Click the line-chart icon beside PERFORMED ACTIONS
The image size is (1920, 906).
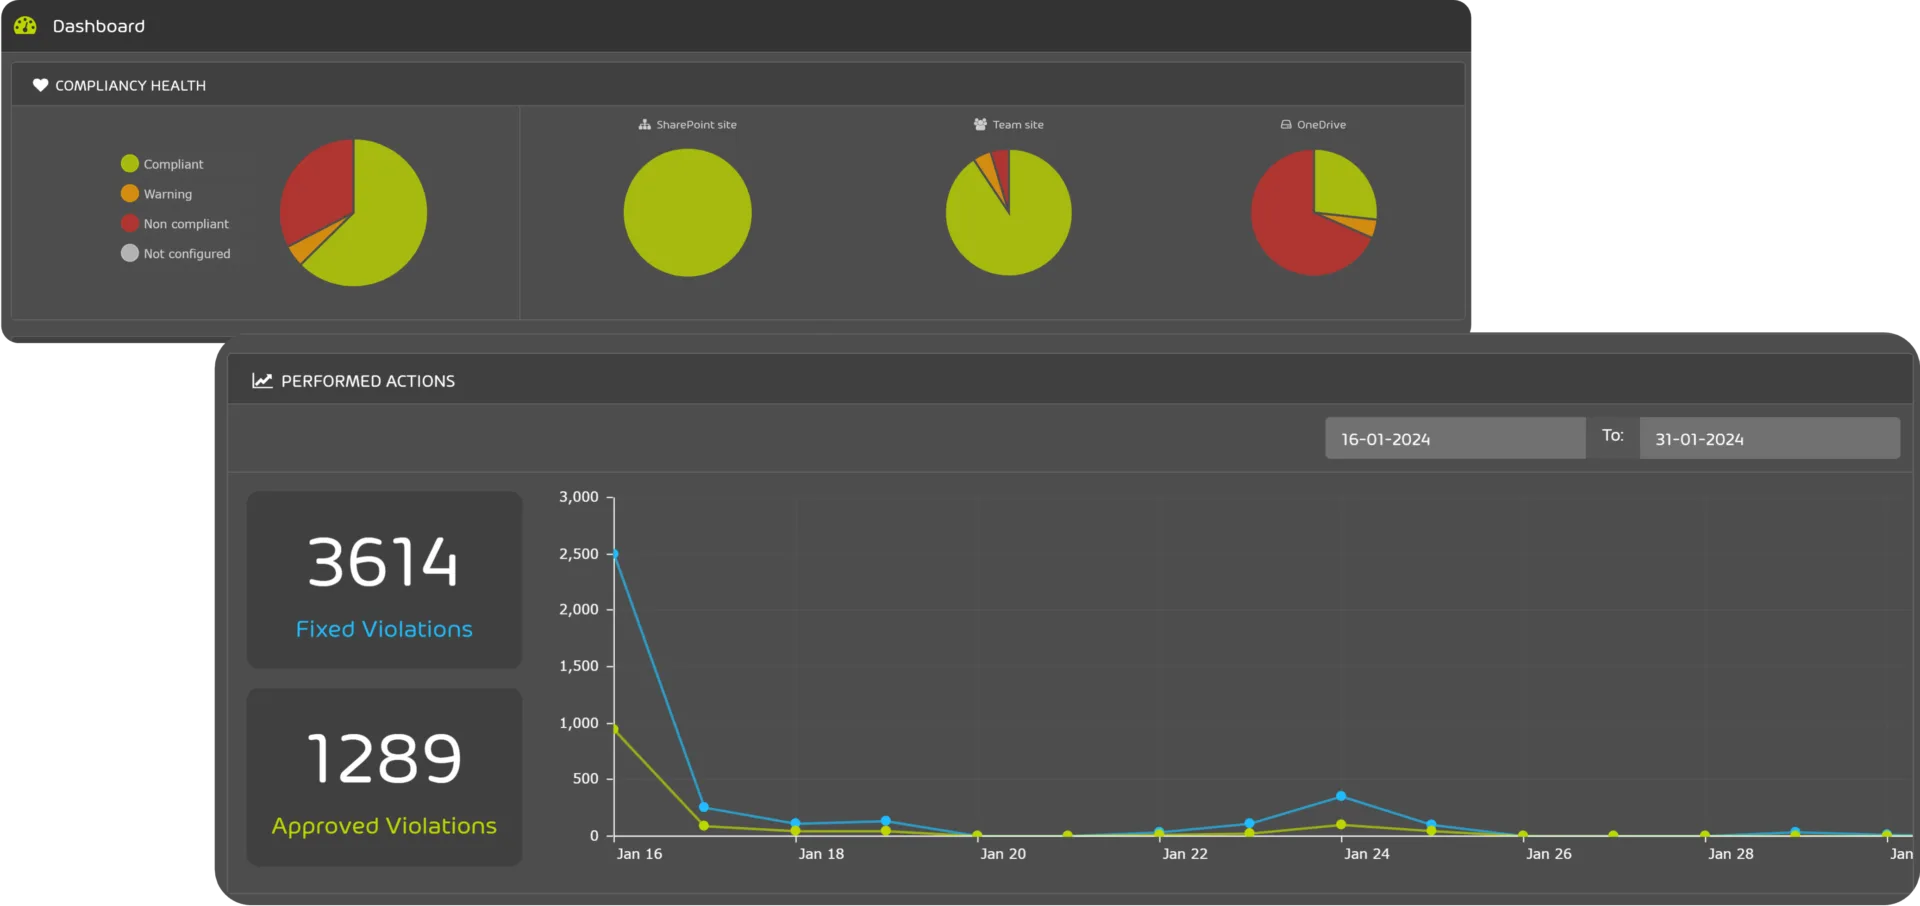pyautogui.click(x=261, y=380)
